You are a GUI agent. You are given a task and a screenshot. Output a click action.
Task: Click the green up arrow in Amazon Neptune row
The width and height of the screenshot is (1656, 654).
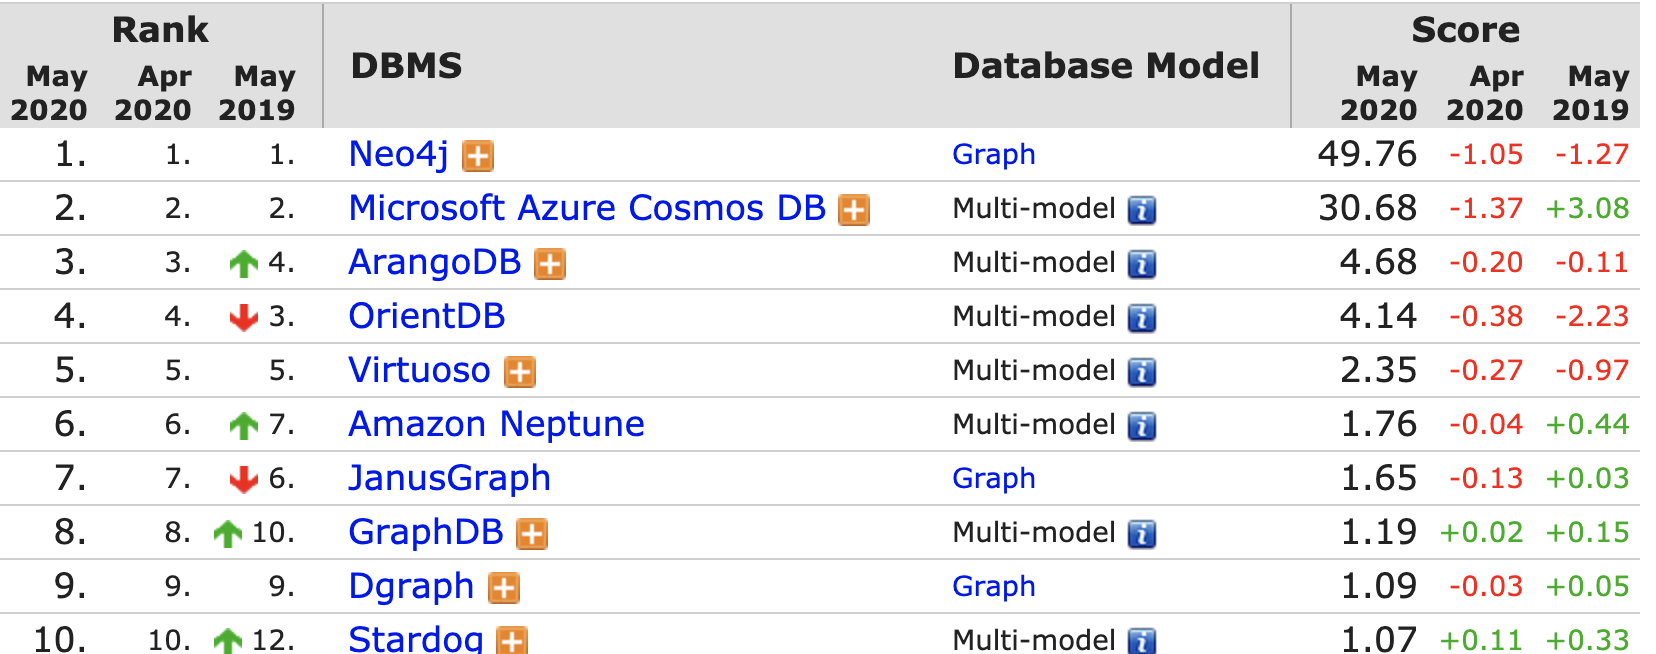pos(244,426)
